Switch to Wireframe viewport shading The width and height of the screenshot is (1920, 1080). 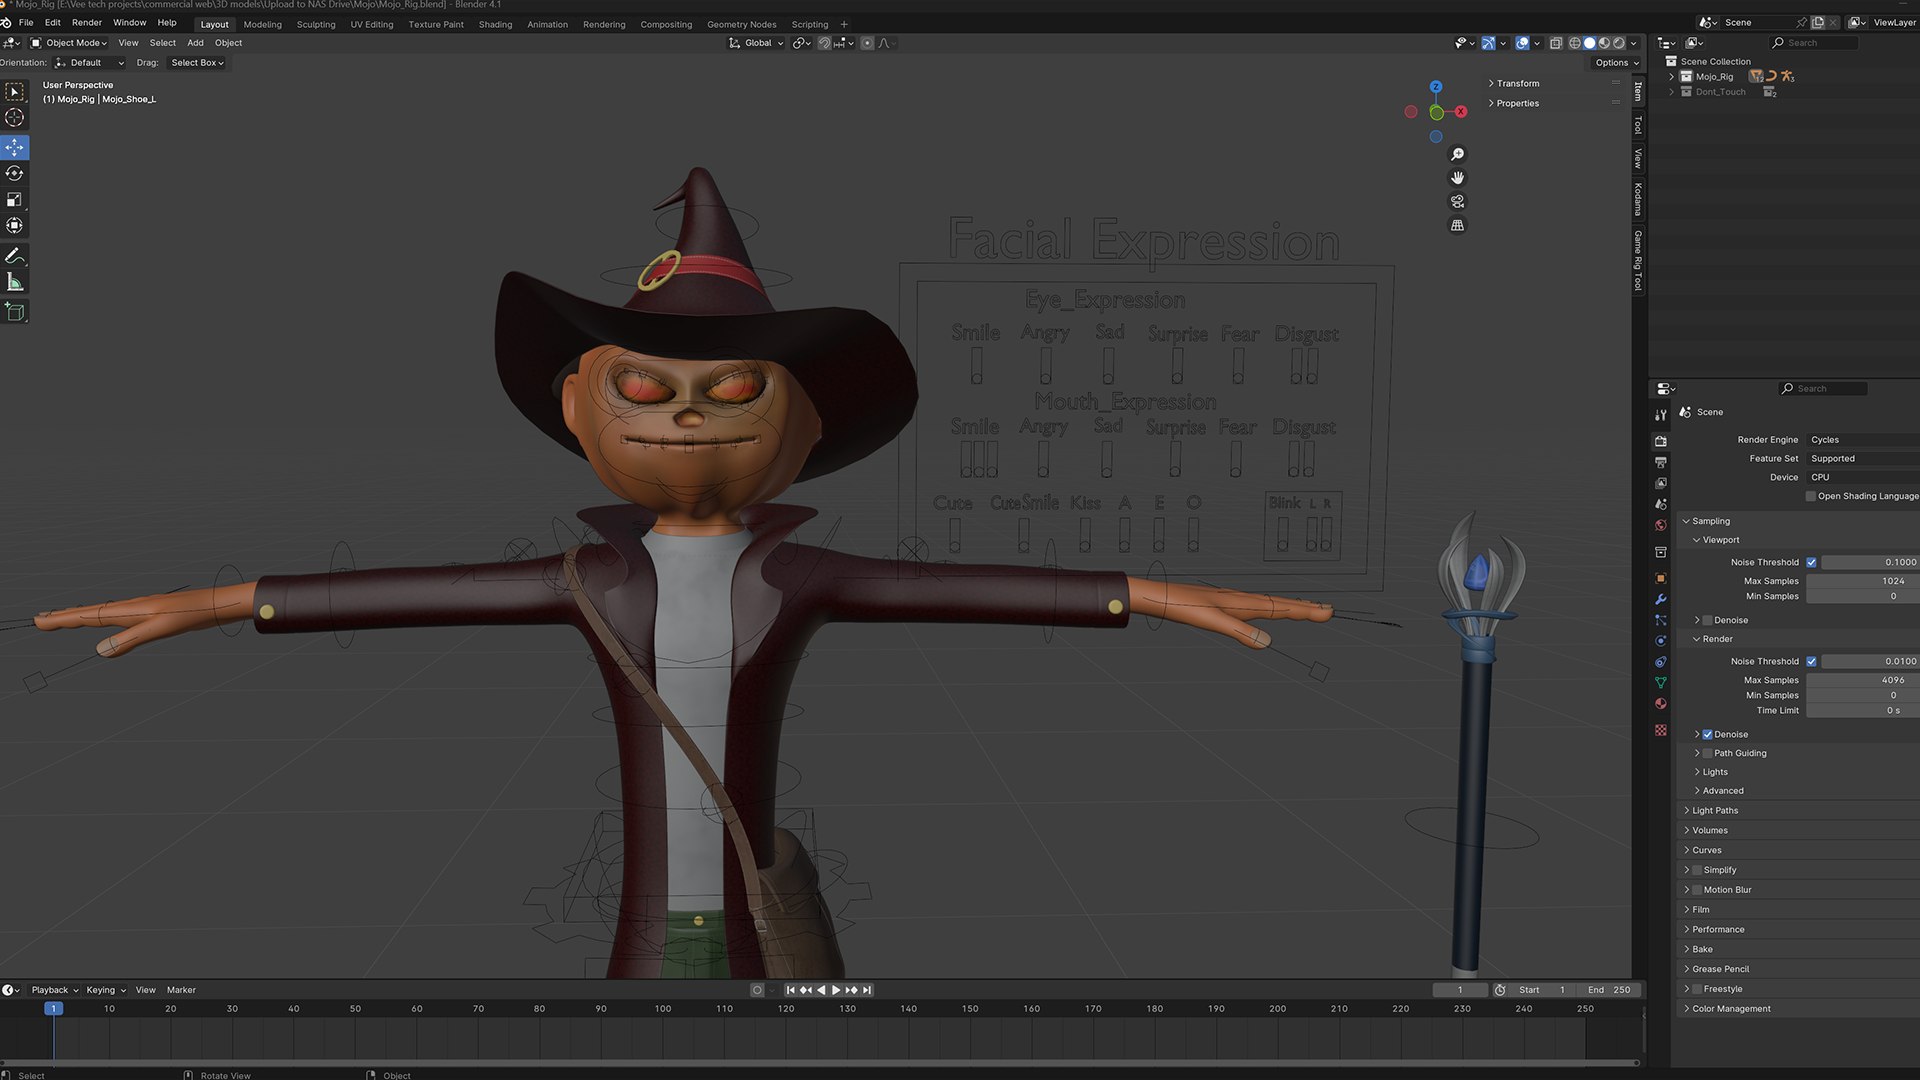1574,43
